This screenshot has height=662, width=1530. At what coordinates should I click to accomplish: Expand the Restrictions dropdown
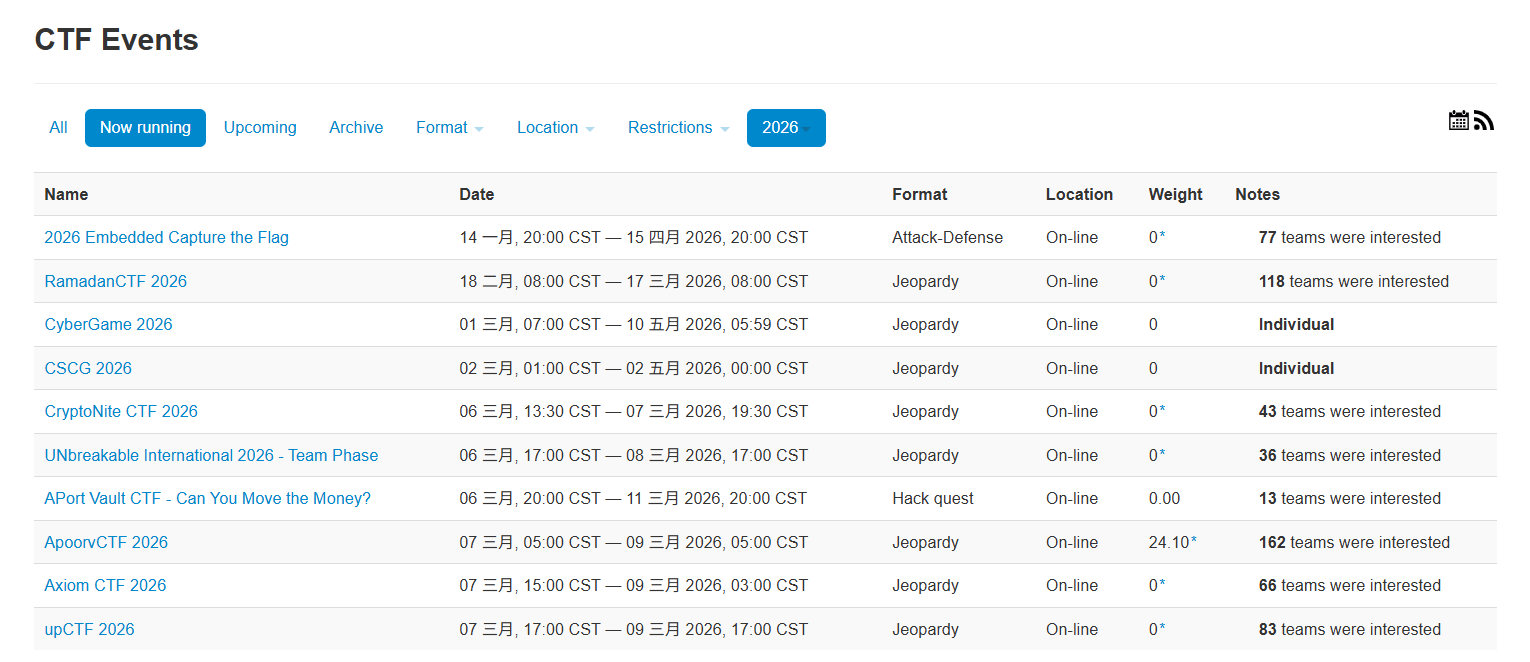click(x=678, y=128)
